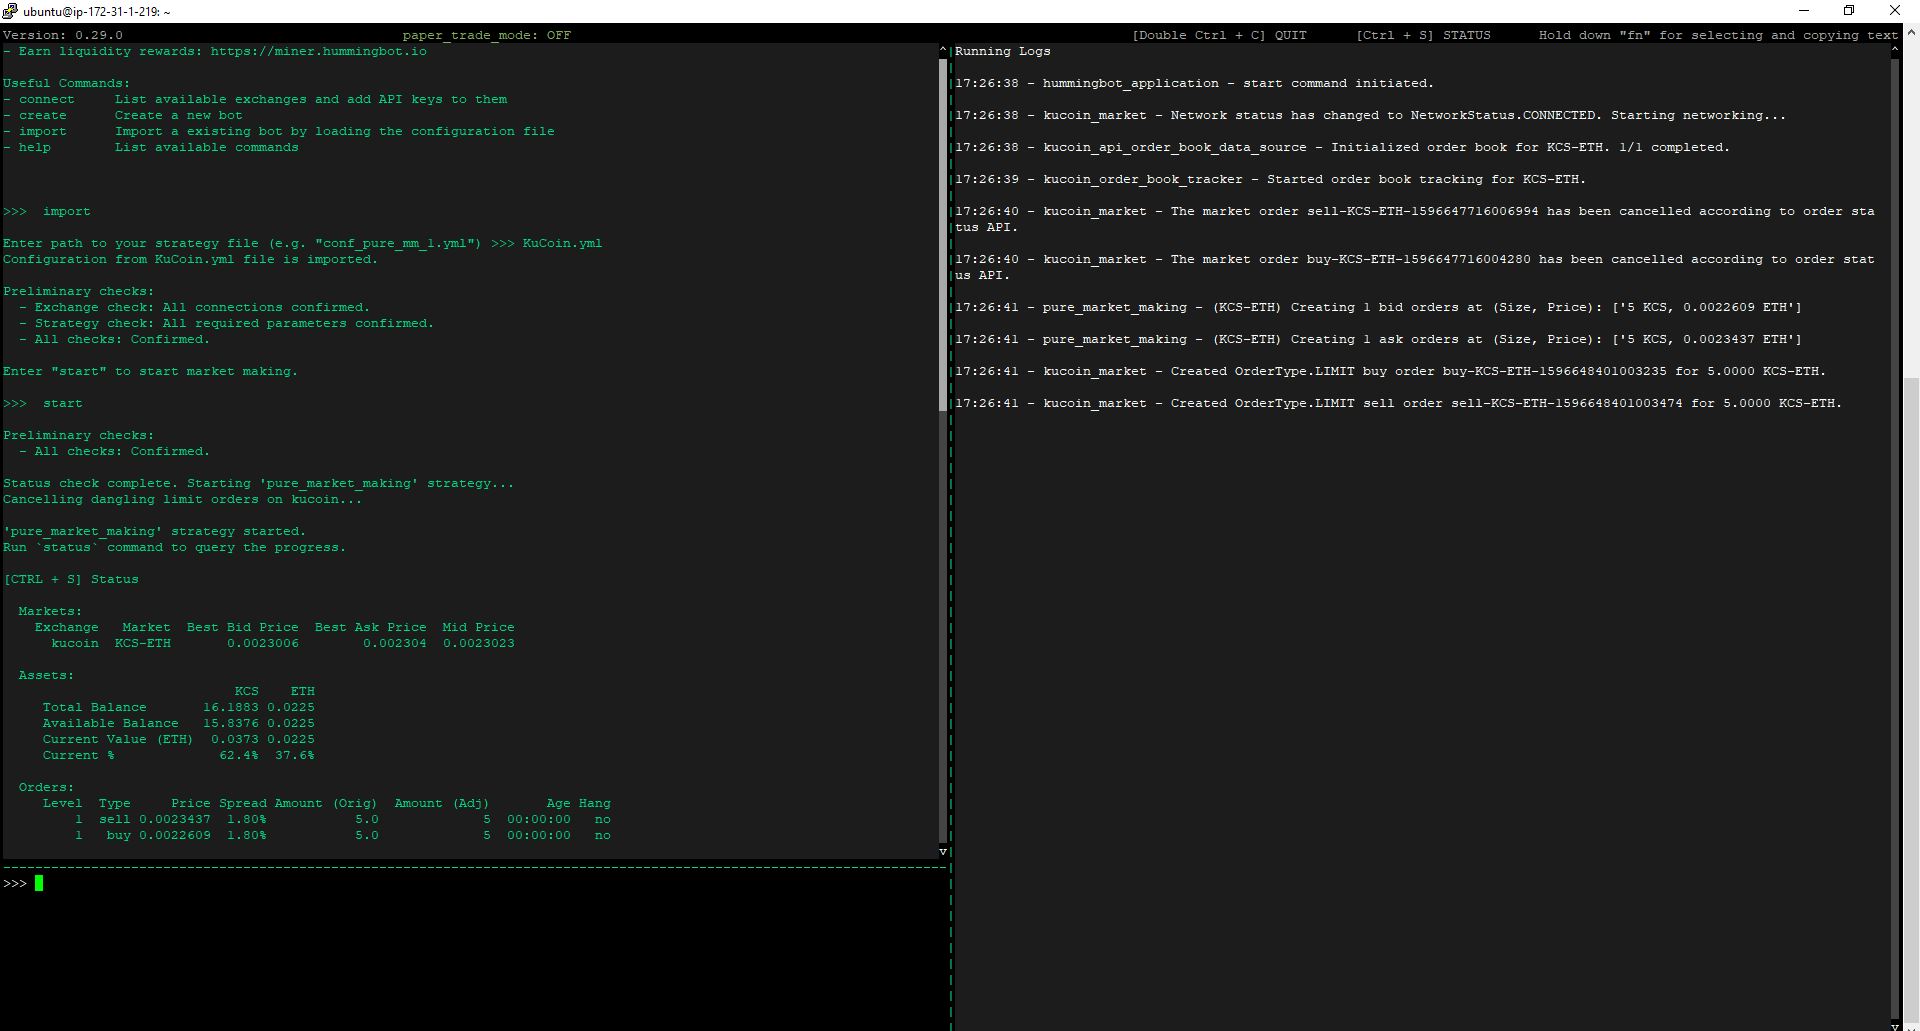
Task: Click the buy order price 0.0022609
Action: (x=174, y=835)
